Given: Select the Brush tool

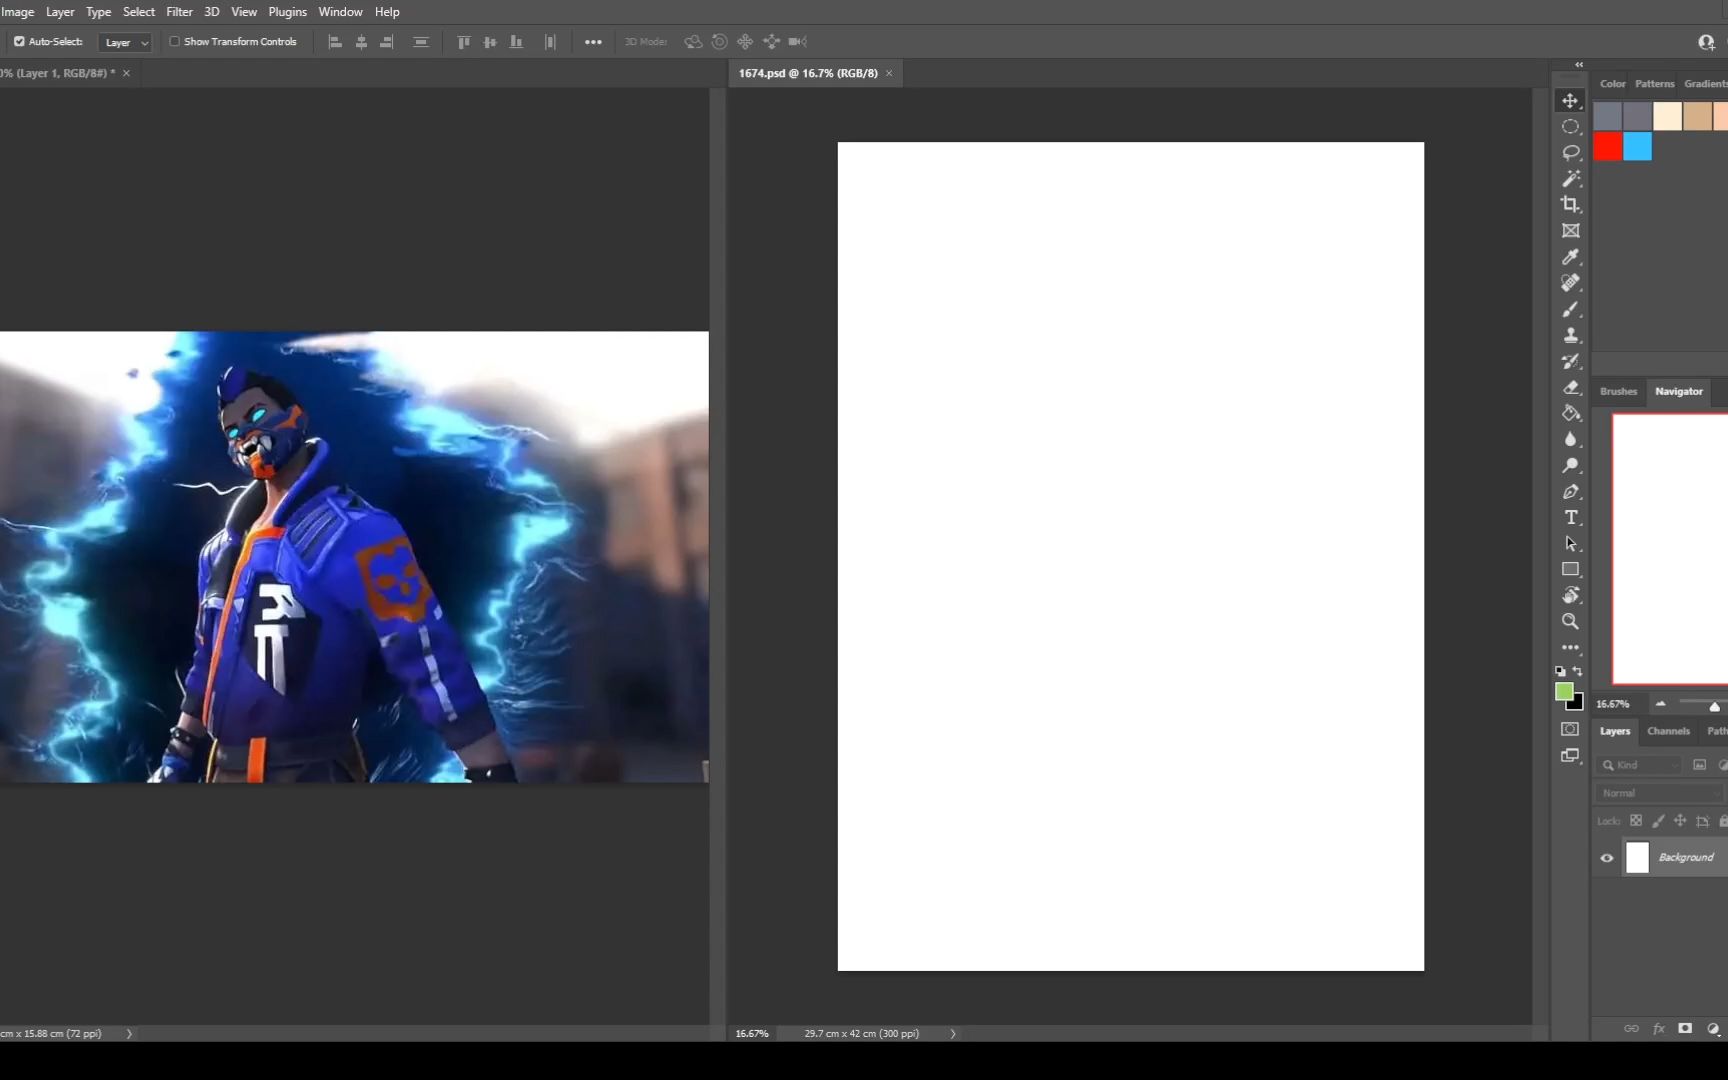Looking at the screenshot, I should pos(1570,309).
